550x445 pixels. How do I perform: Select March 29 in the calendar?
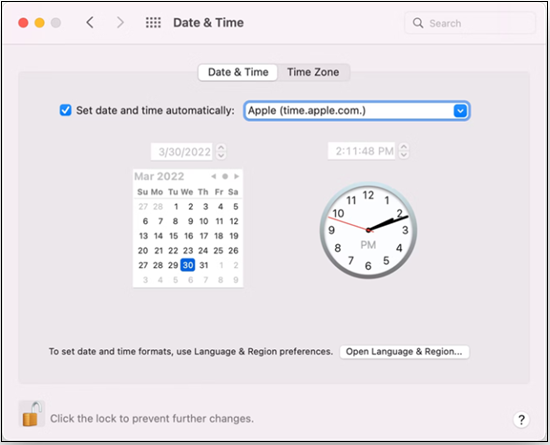[x=173, y=265]
